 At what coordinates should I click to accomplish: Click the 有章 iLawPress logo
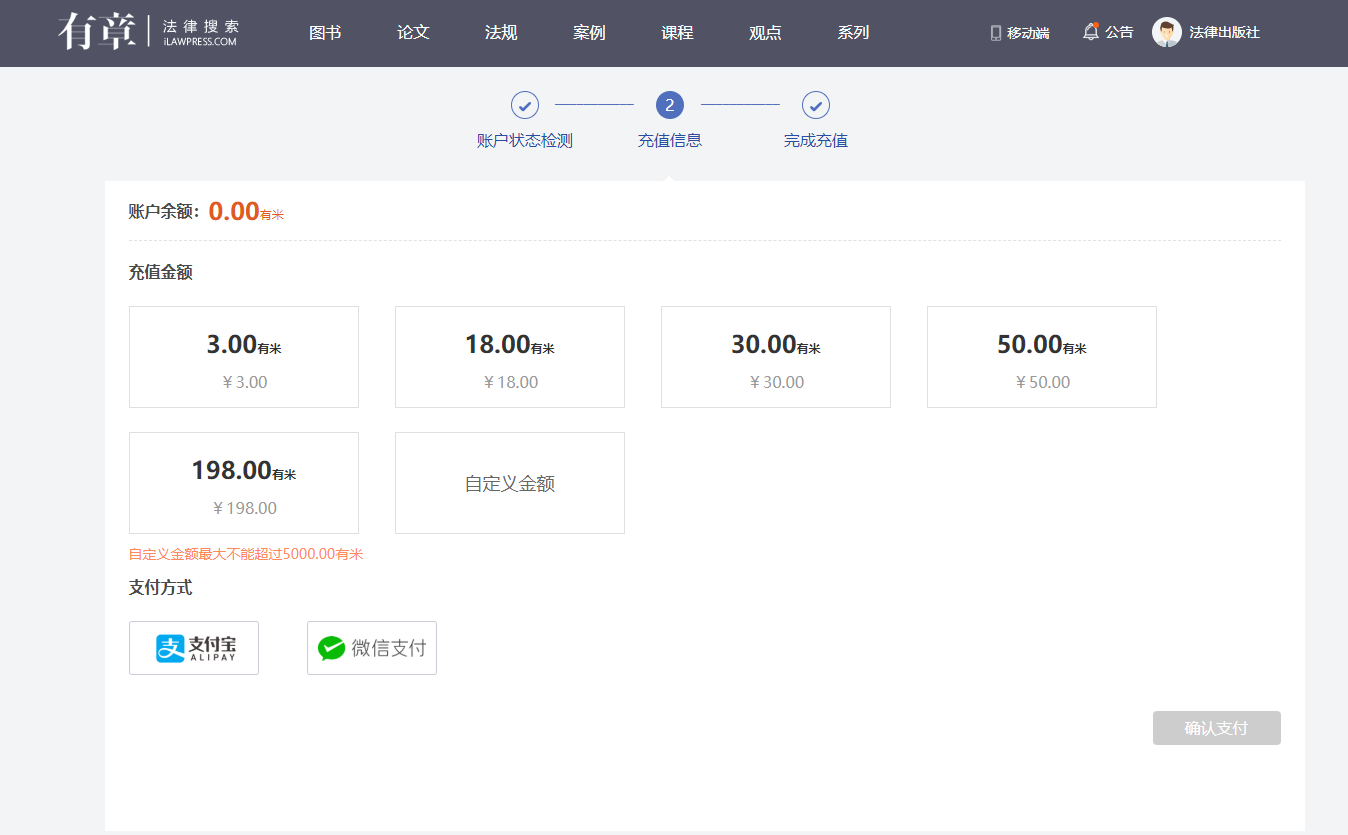(x=148, y=32)
